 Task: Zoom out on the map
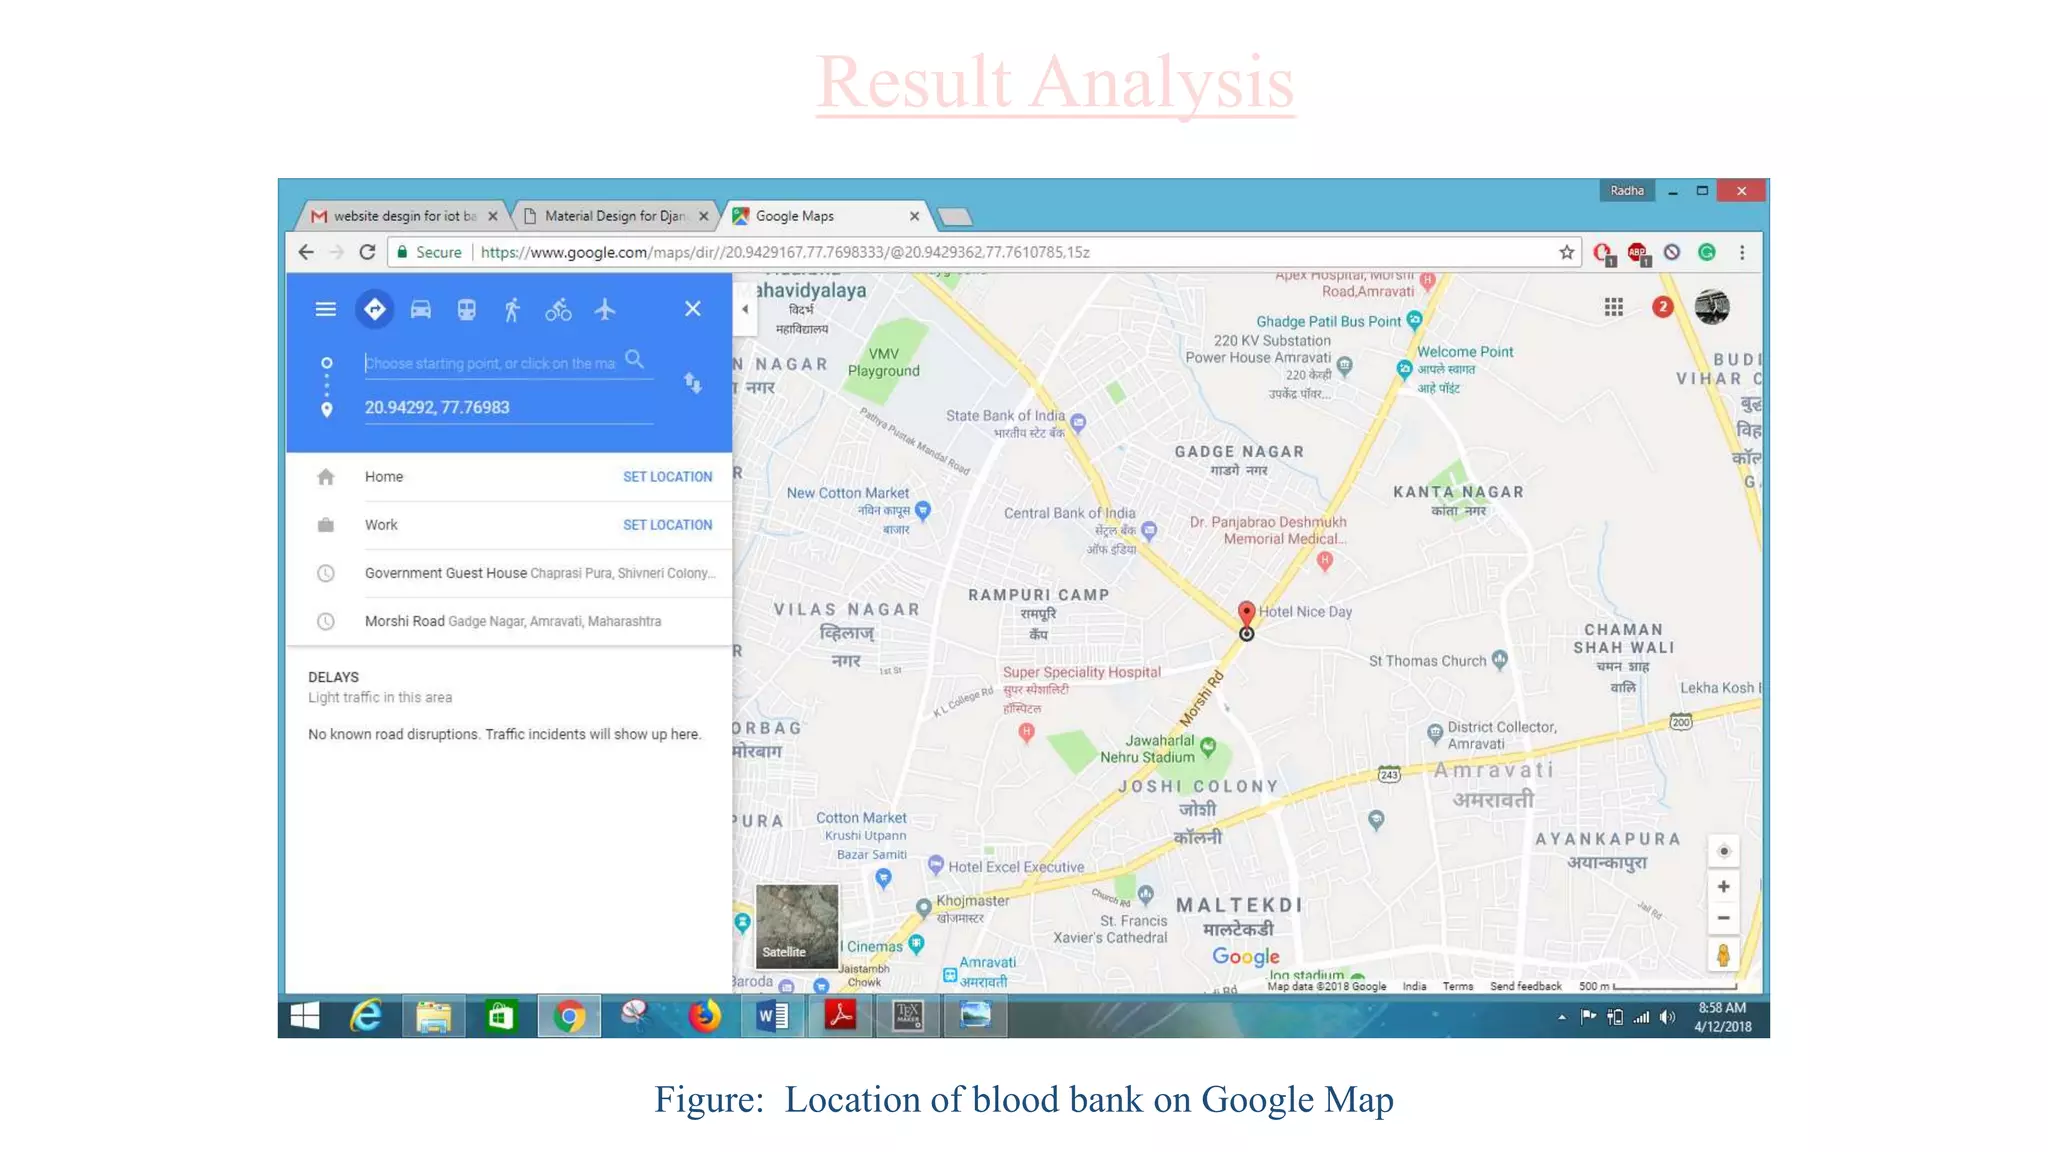pos(1723,918)
